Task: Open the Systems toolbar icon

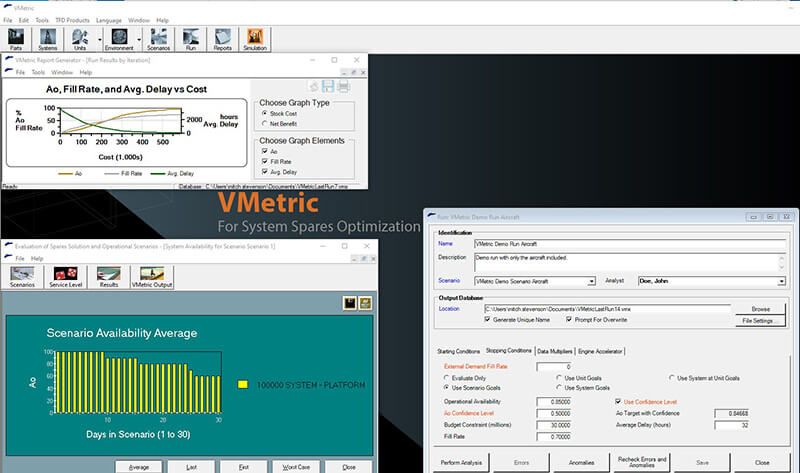Action: pos(47,39)
